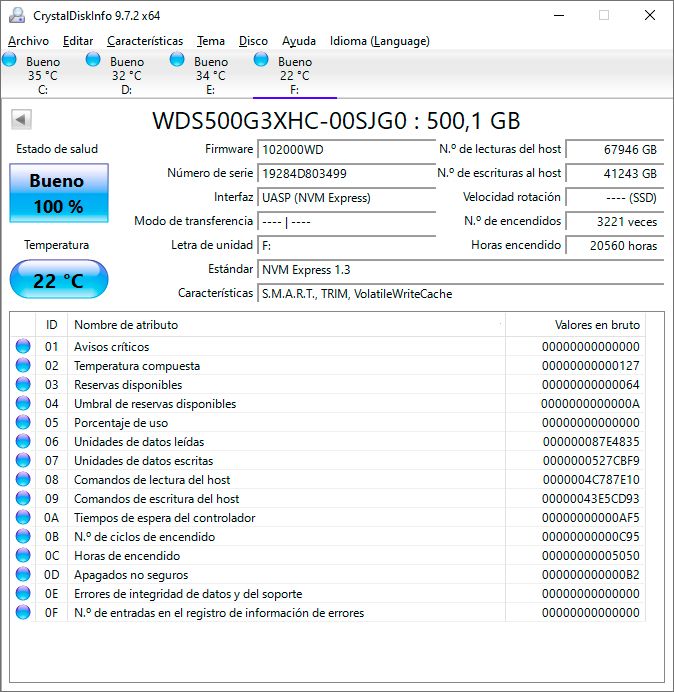The width and height of the screenshot is (674, 692).
Task: Click status orb for N.º de ciclos de encendido
Action: click(x=23, y=536)
